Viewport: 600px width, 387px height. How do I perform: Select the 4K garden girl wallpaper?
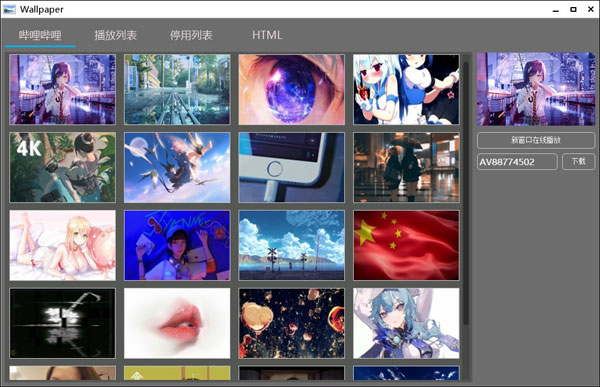point(62,167)
